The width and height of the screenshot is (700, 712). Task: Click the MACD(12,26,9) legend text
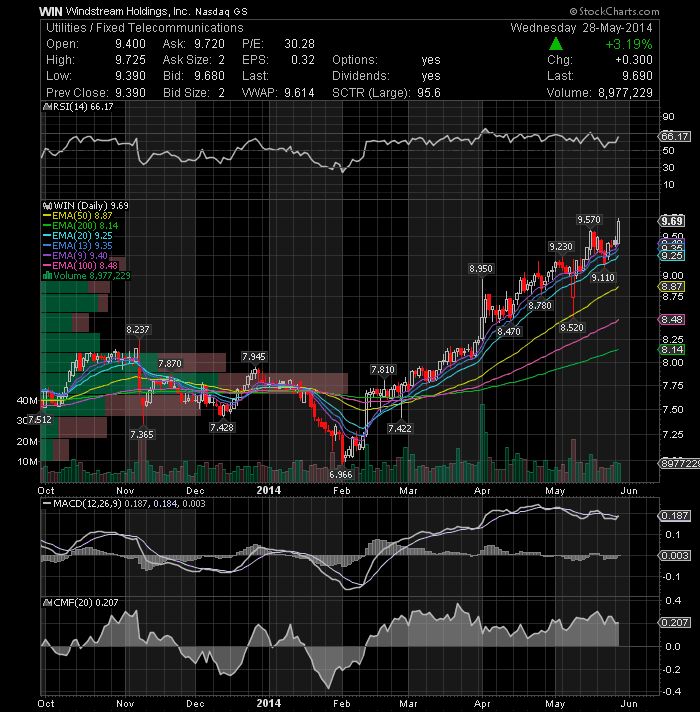[87, 504]
